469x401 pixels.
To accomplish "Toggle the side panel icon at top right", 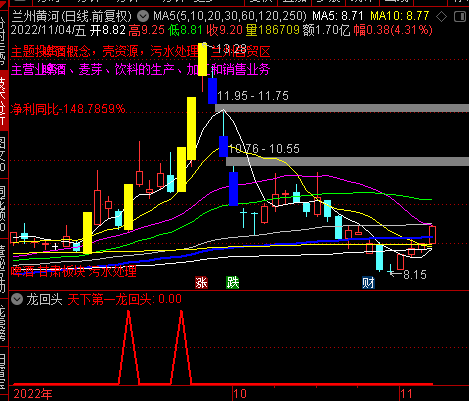I will tap(460, 16).
